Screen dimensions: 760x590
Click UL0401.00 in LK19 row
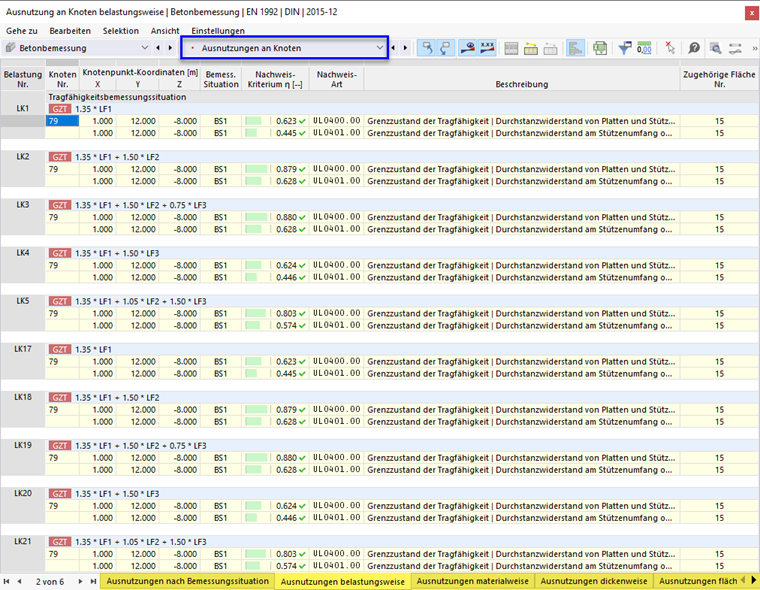coord(336,469)
